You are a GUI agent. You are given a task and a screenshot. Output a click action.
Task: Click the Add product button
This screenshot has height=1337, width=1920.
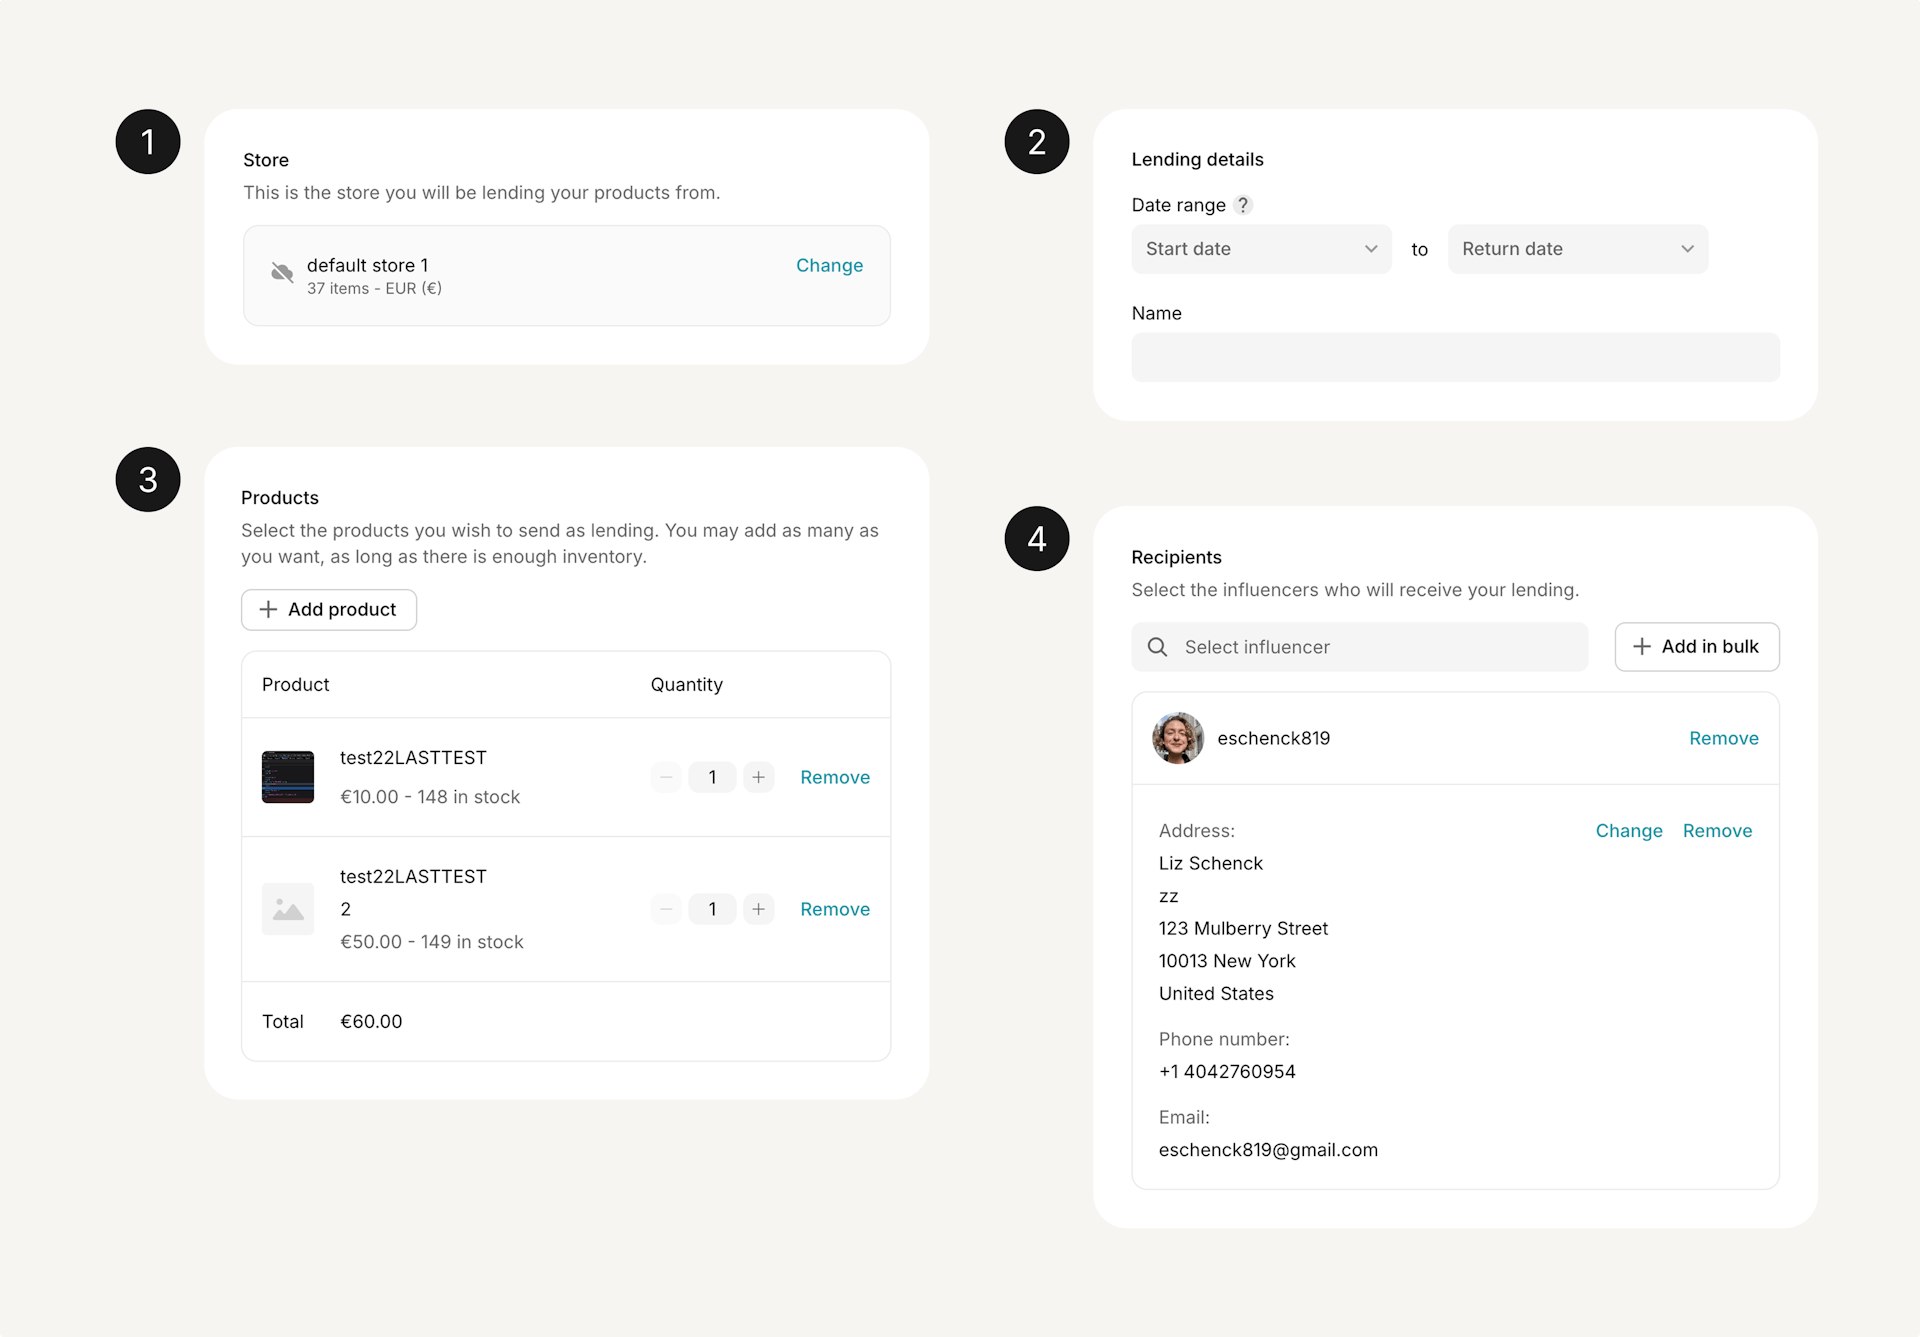328,610
